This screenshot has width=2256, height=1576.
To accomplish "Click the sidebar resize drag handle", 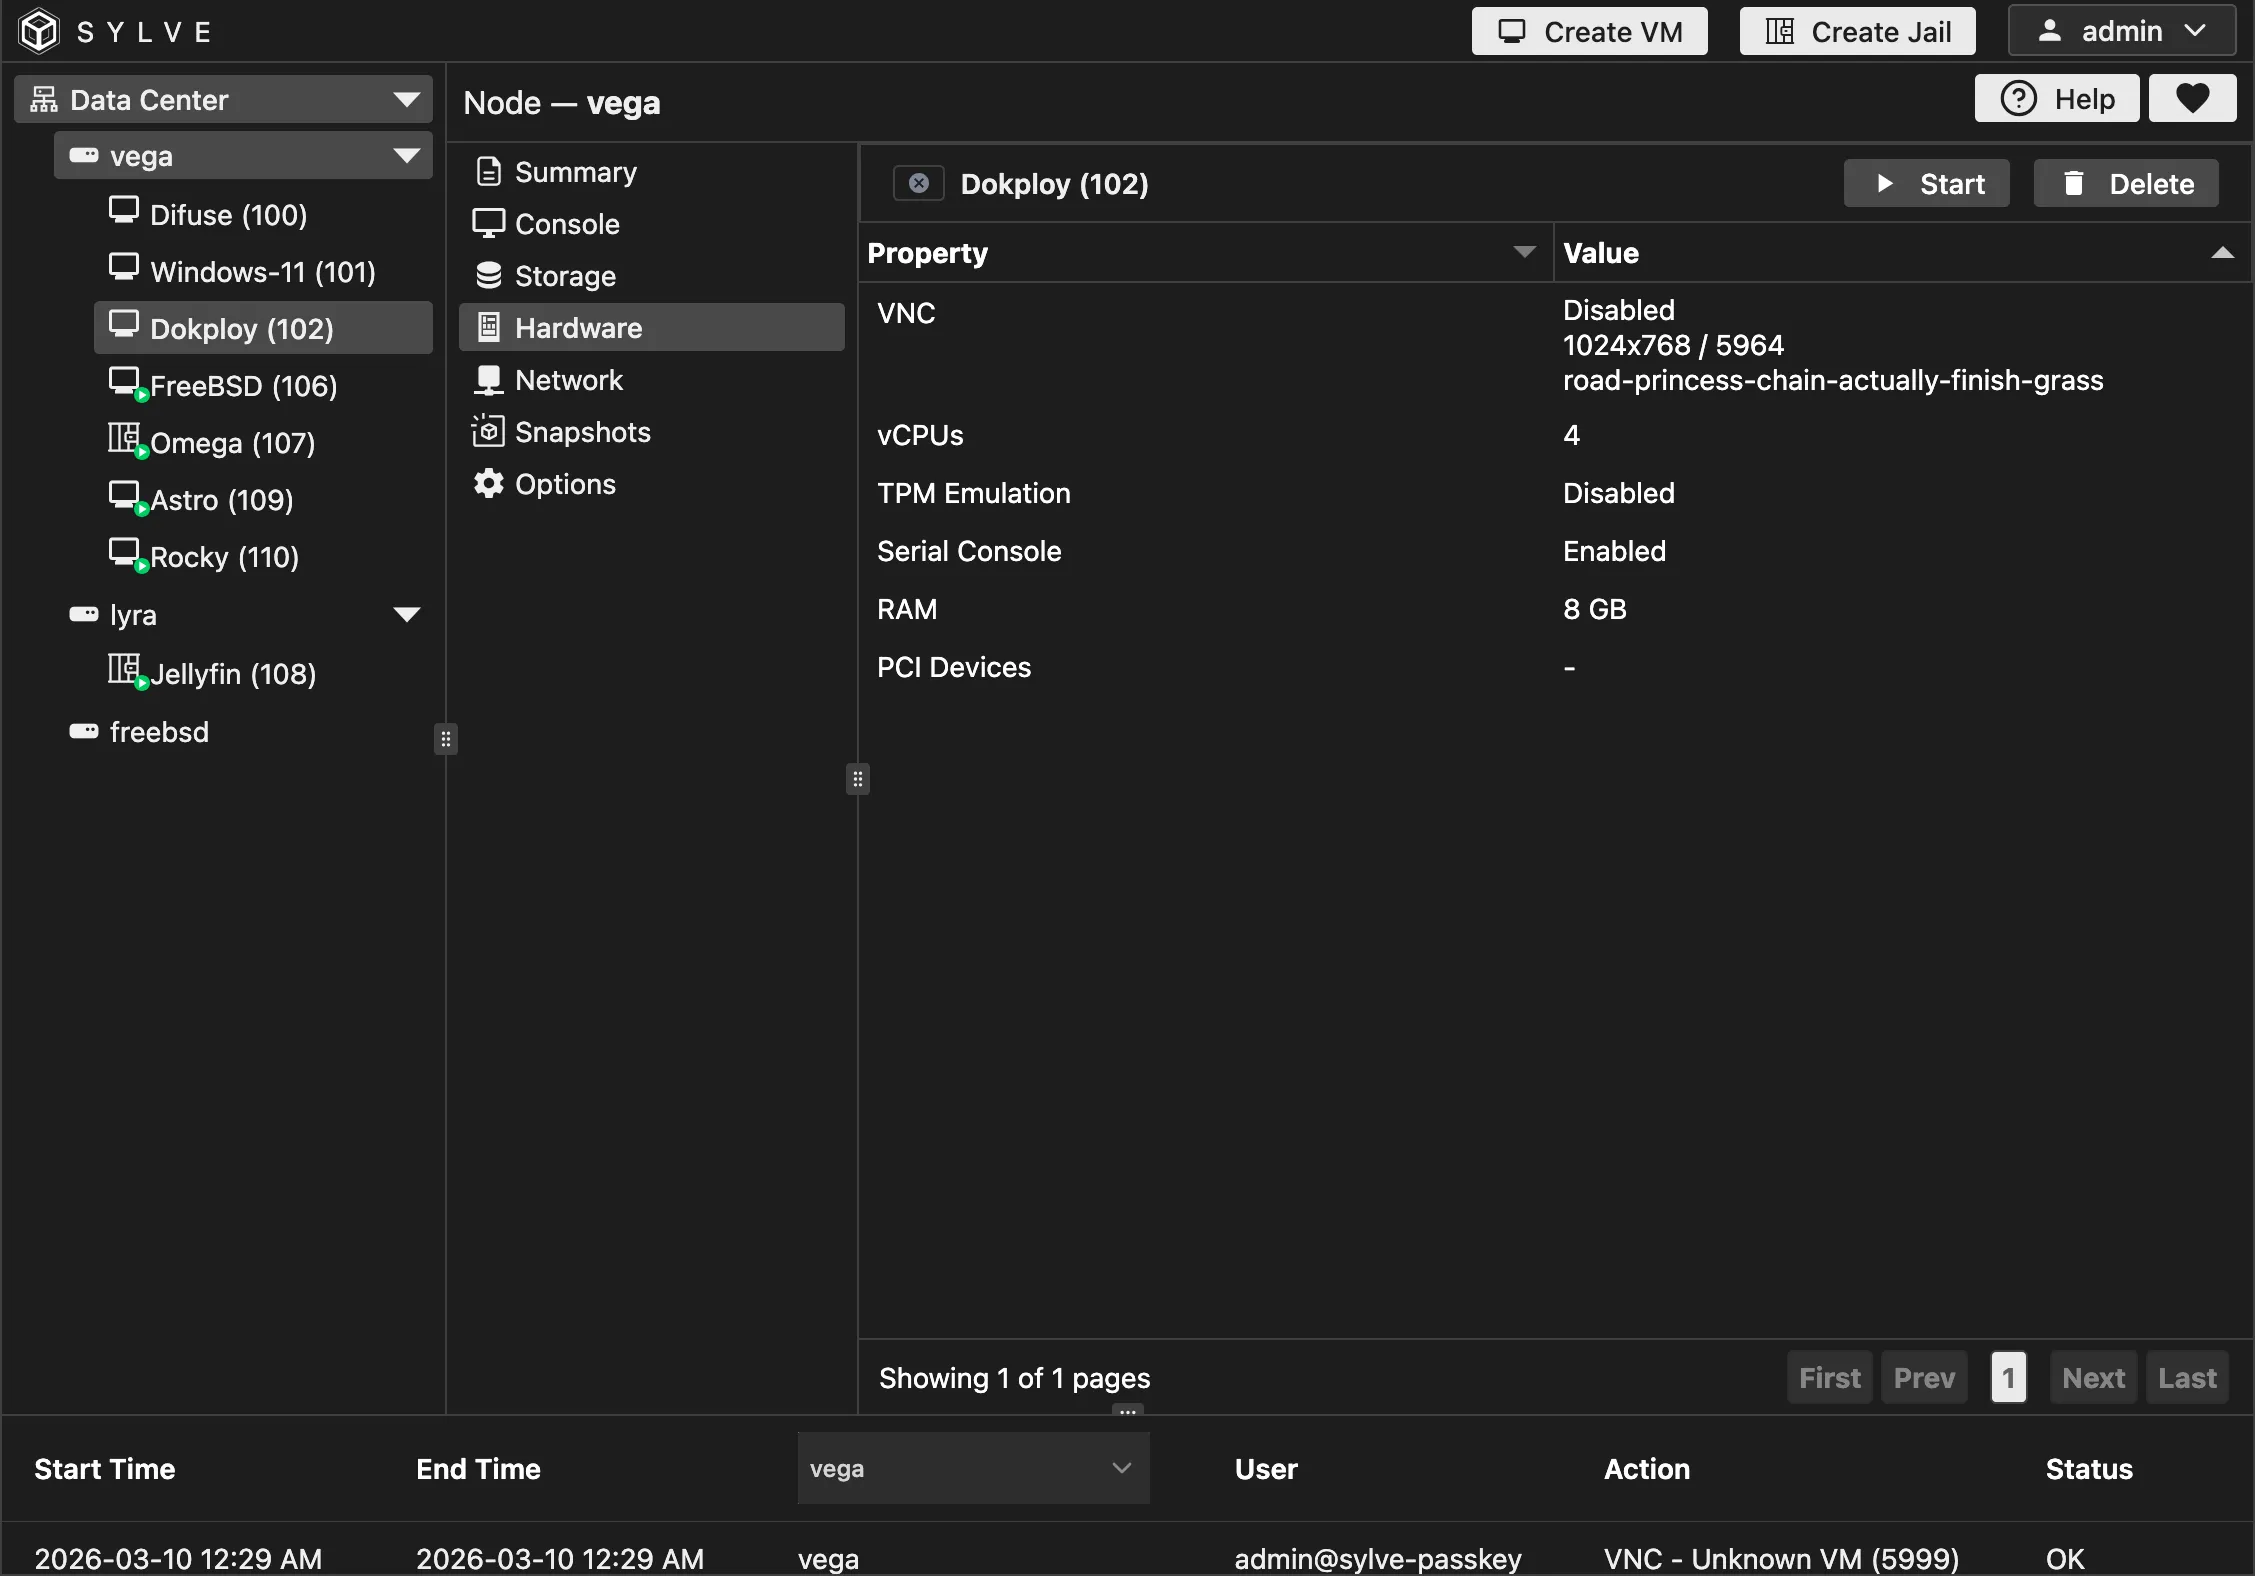I will [446, 739].
